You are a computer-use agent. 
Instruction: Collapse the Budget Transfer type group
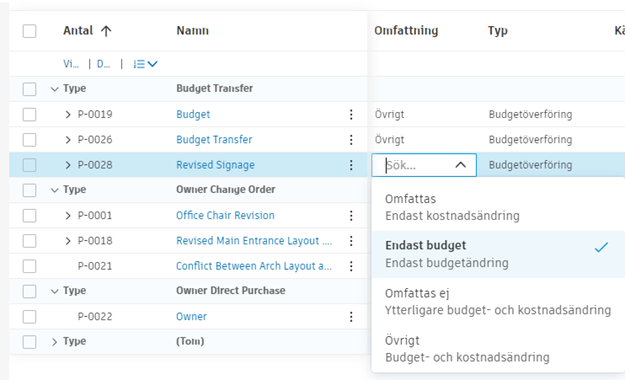point(55,89)
